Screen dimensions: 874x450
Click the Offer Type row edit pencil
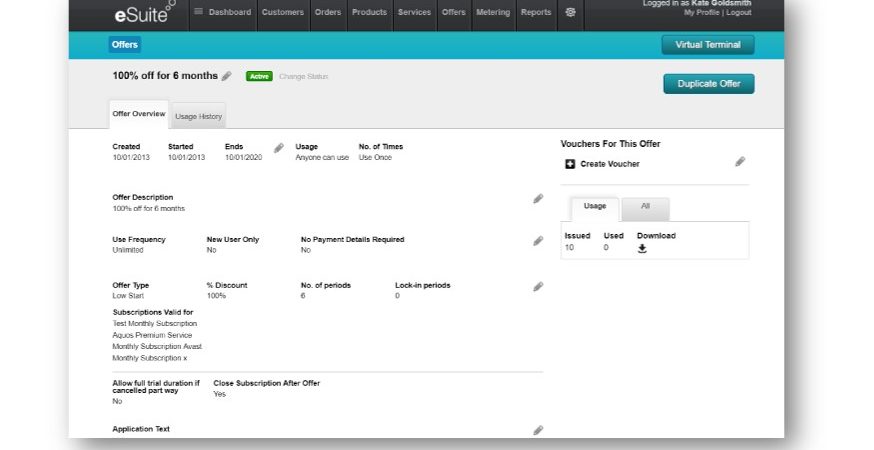(x=538, y=287)
